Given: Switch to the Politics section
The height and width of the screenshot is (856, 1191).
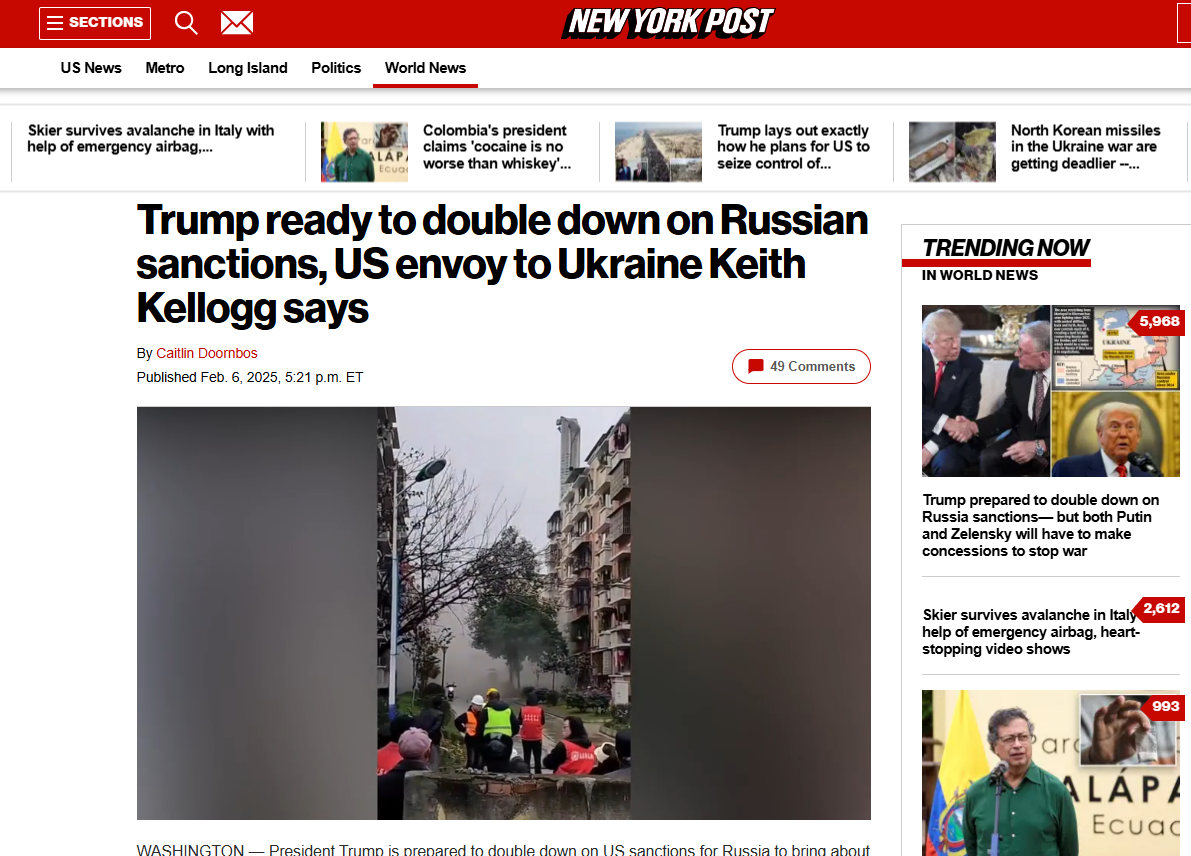Looking at the screenshot, I should (336, 68).
